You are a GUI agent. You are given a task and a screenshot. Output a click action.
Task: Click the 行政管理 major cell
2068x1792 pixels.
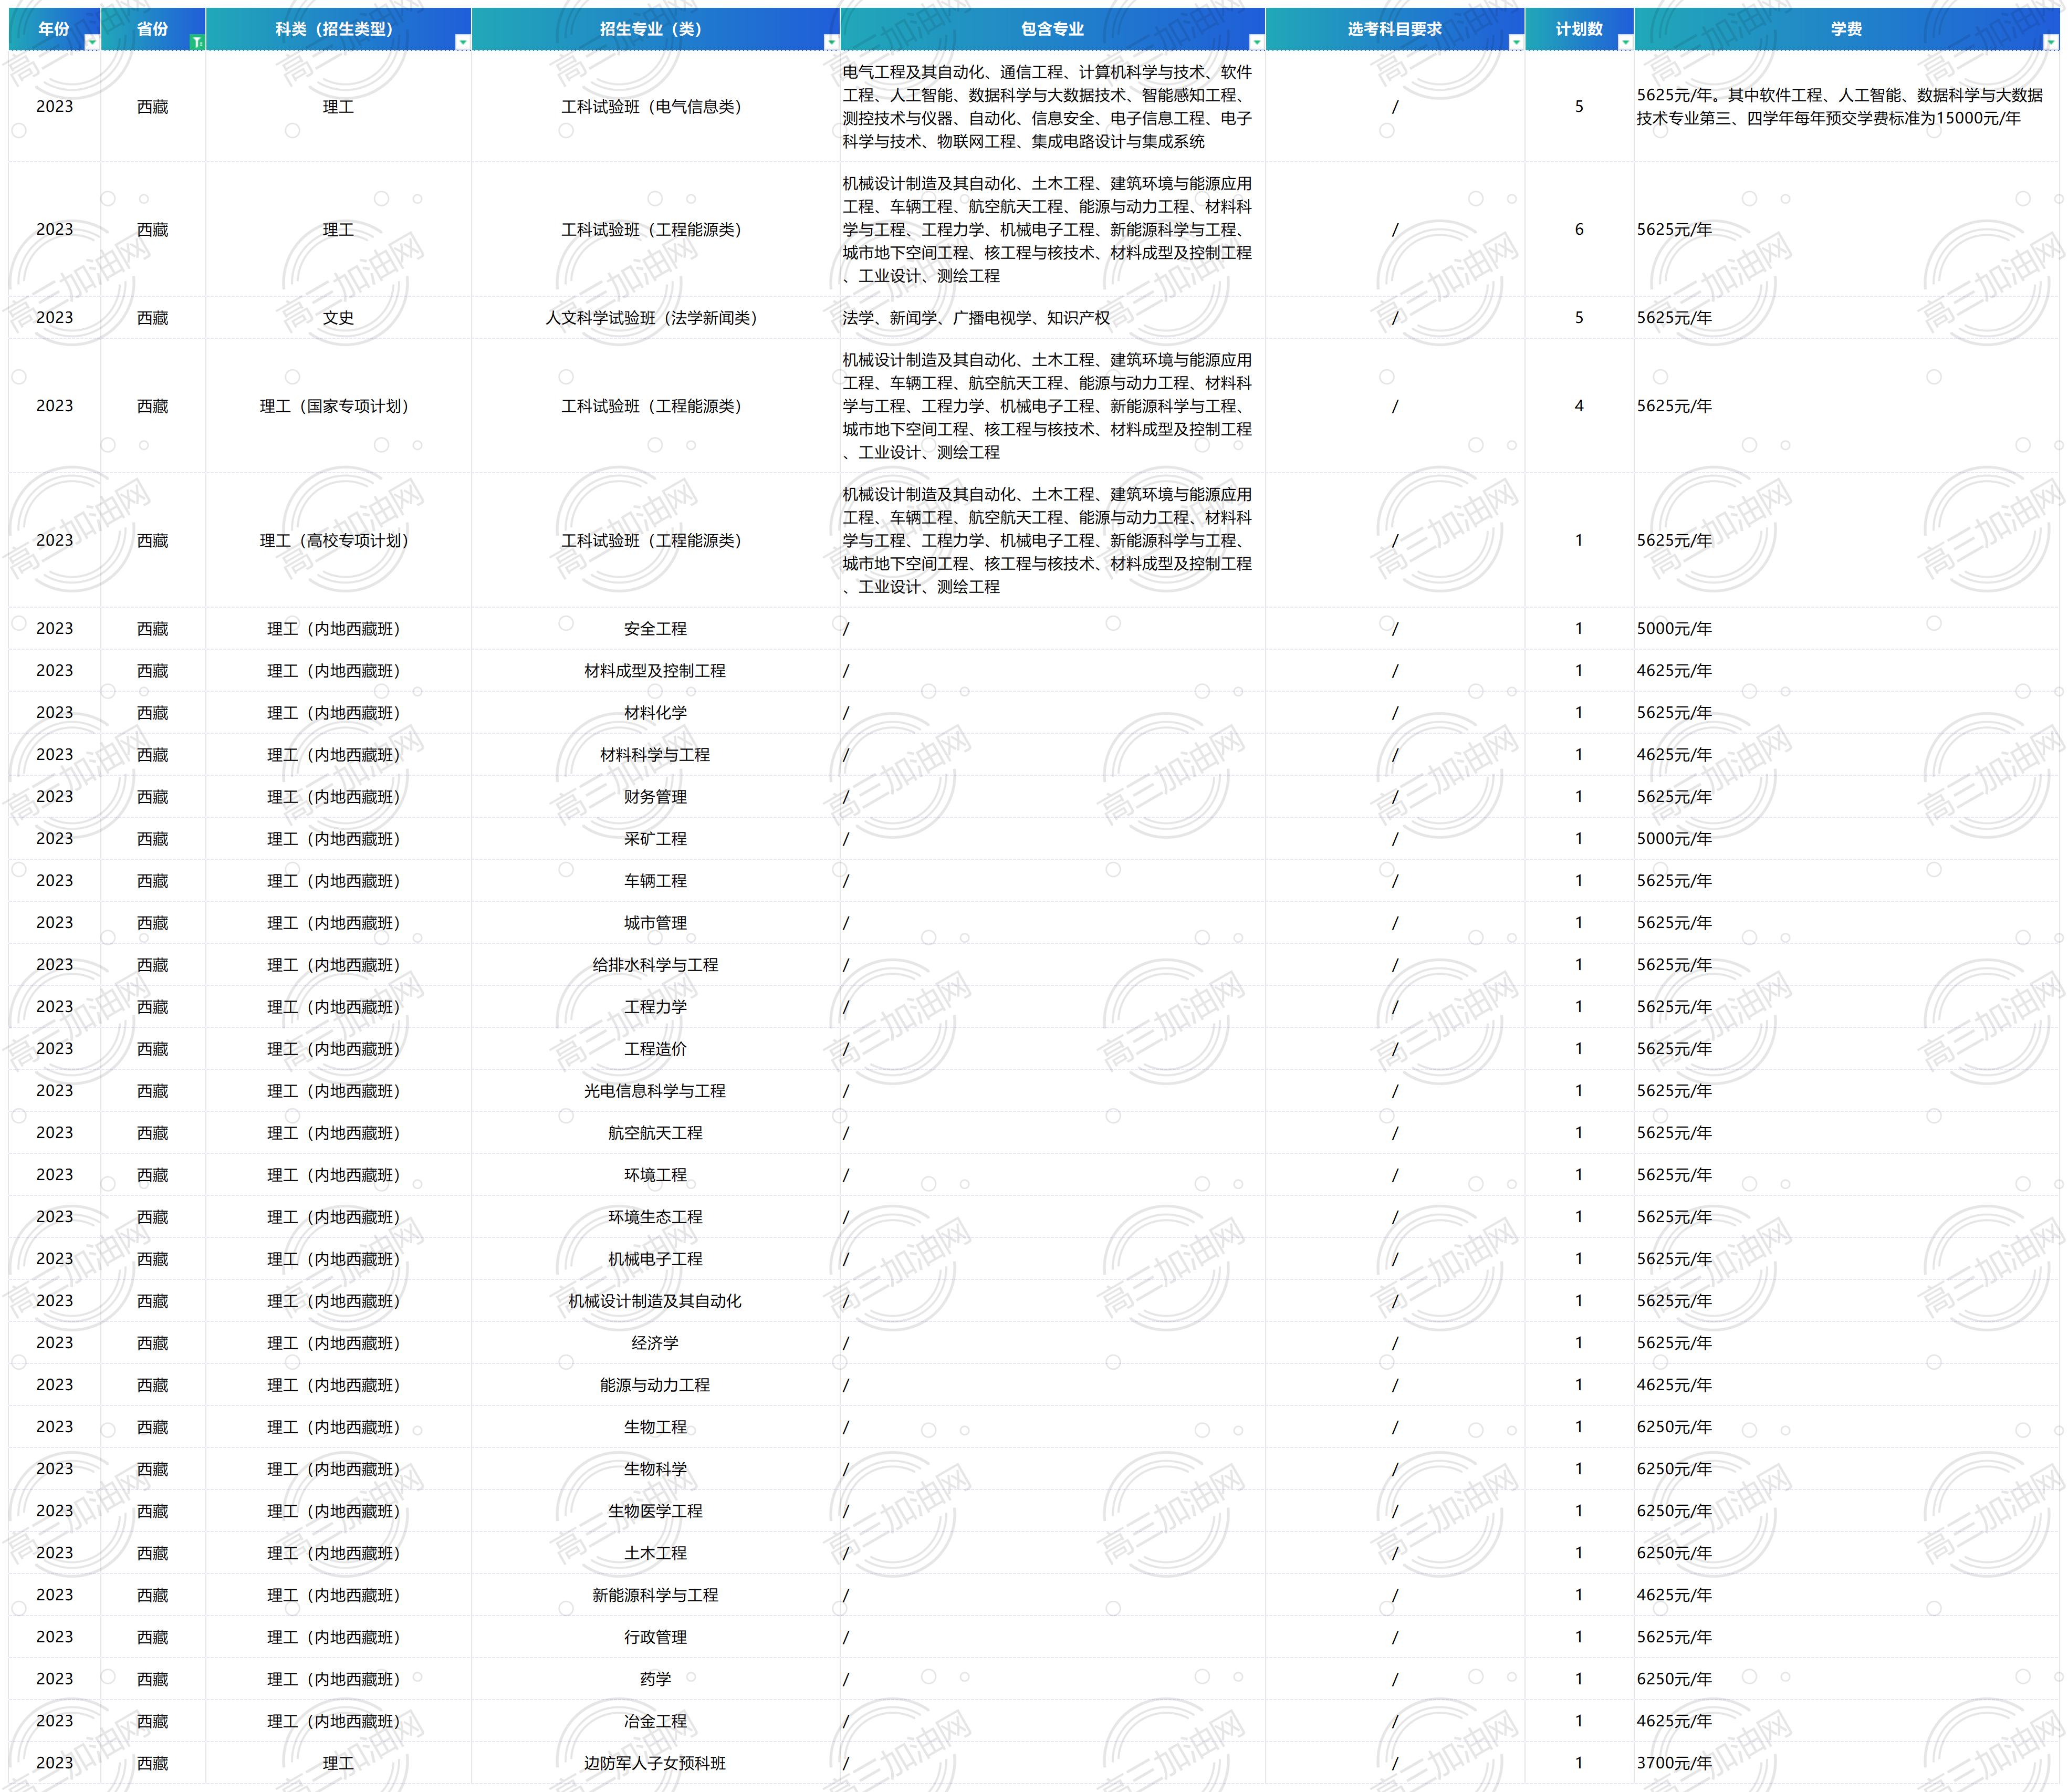click(655, 1637)
